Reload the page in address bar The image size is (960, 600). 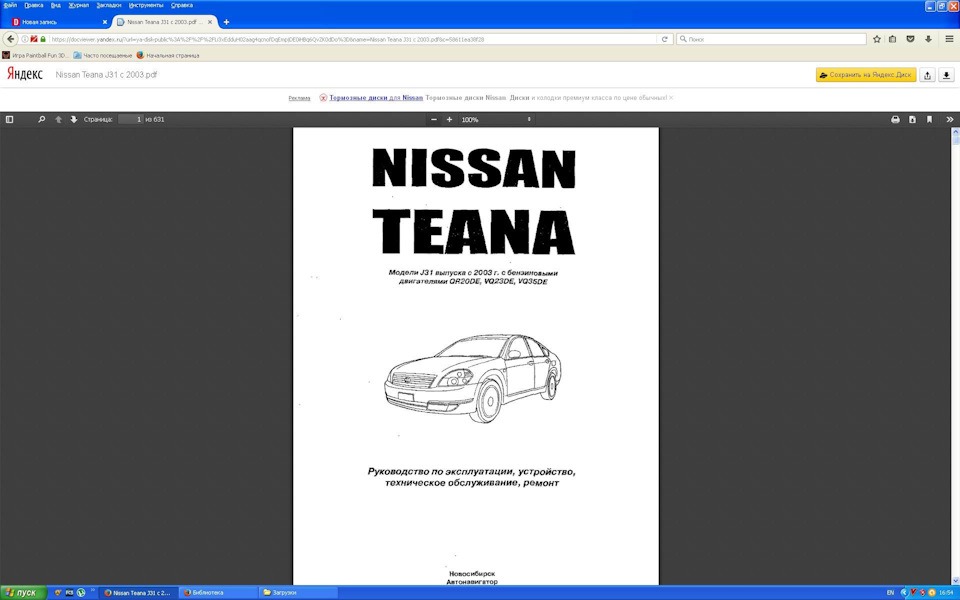664,39
